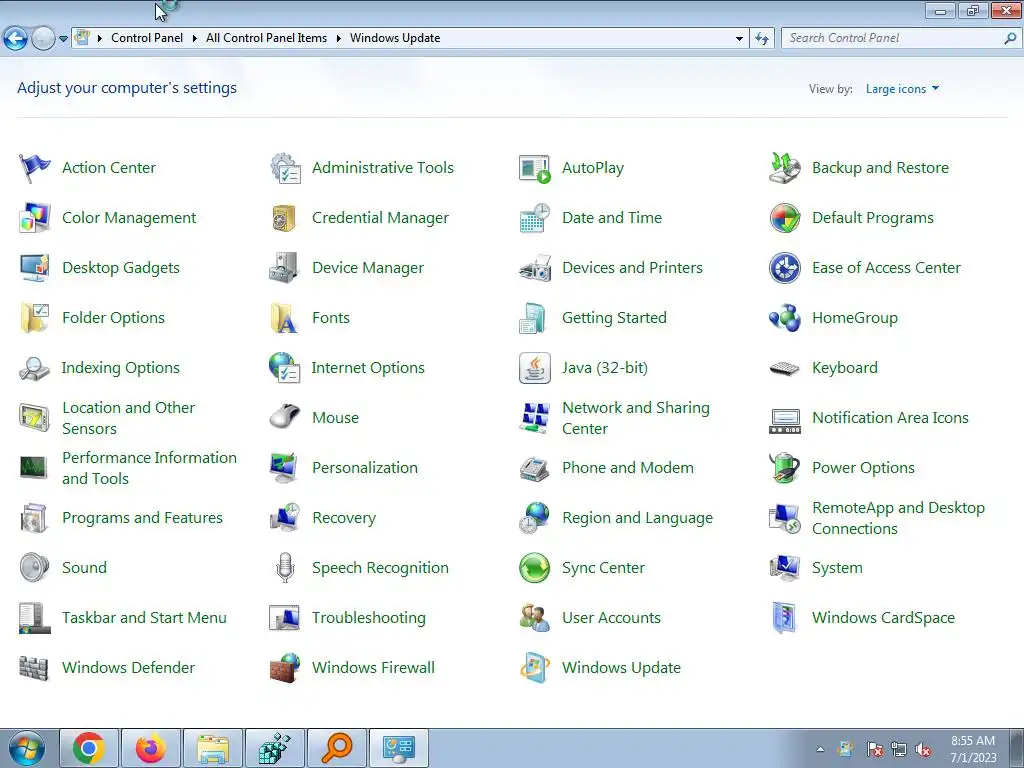Open the Windows Defender wall icon
The height and width of the screenshot is (768, 1024).
tap(34, 667)
